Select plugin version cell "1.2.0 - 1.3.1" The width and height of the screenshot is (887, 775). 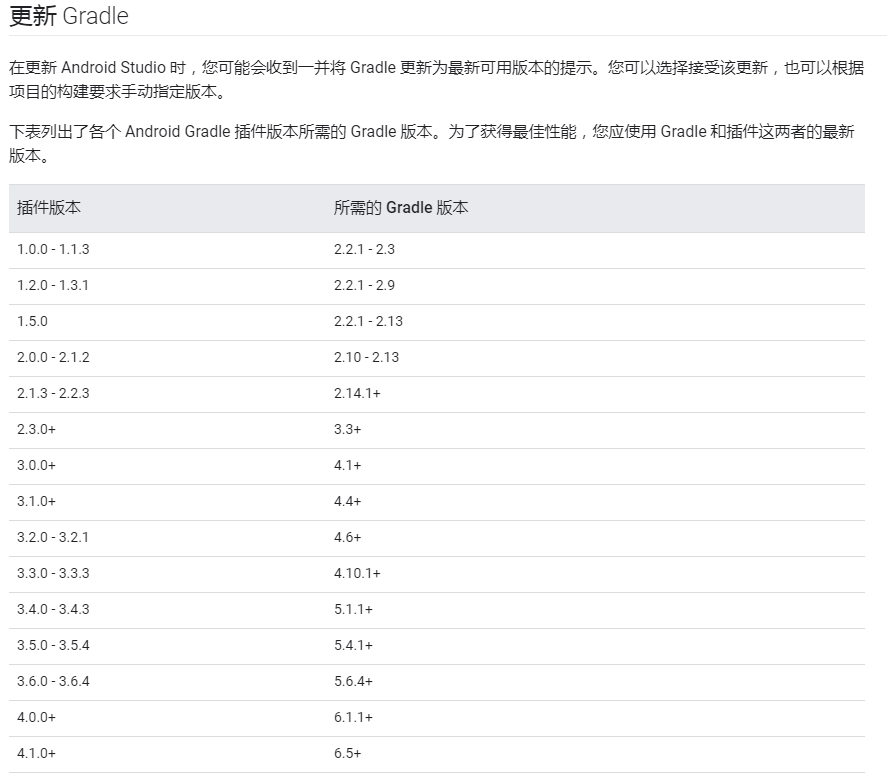tap(53, 286)
